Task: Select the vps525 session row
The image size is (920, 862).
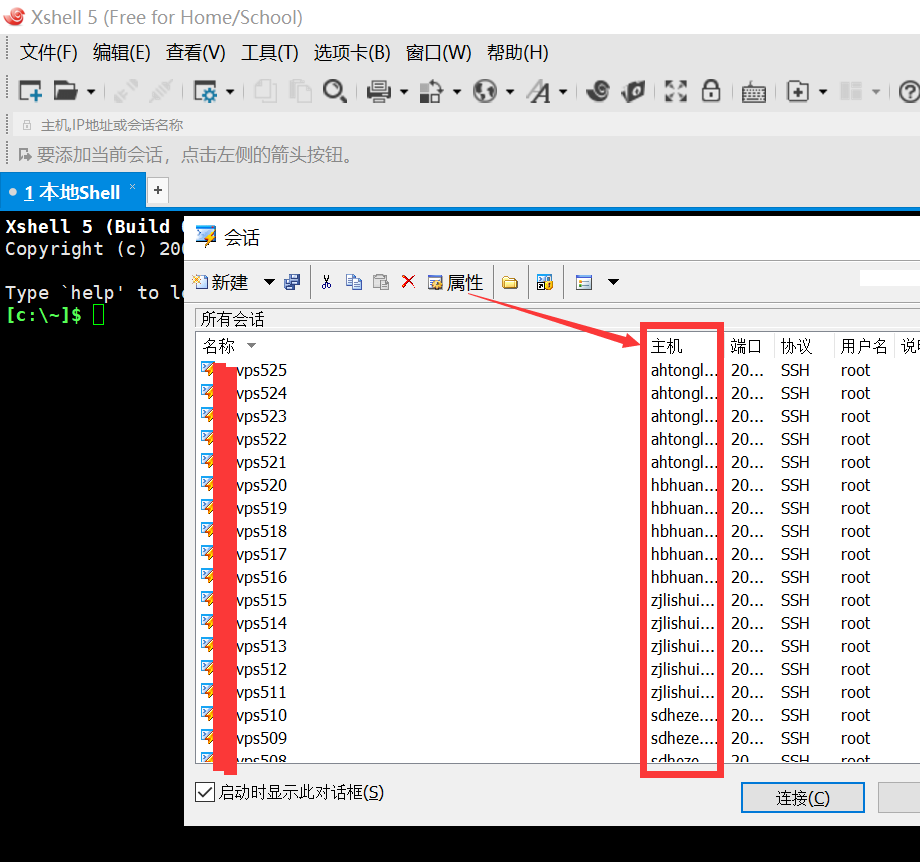Action: click(557, 370)
